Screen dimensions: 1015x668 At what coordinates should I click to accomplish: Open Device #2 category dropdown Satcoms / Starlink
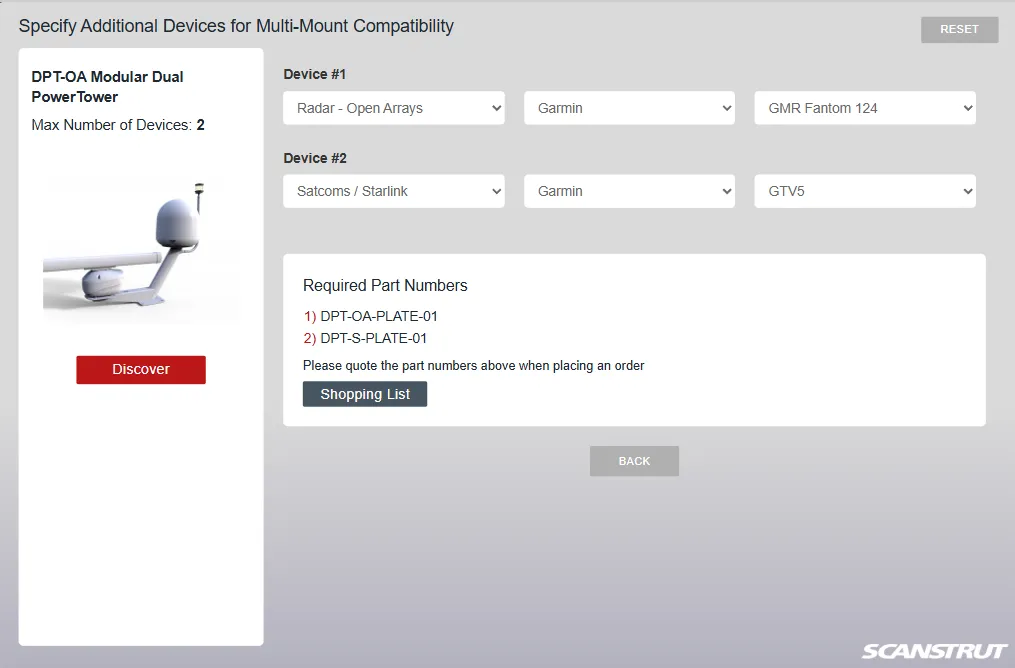(x=394, y=191)
